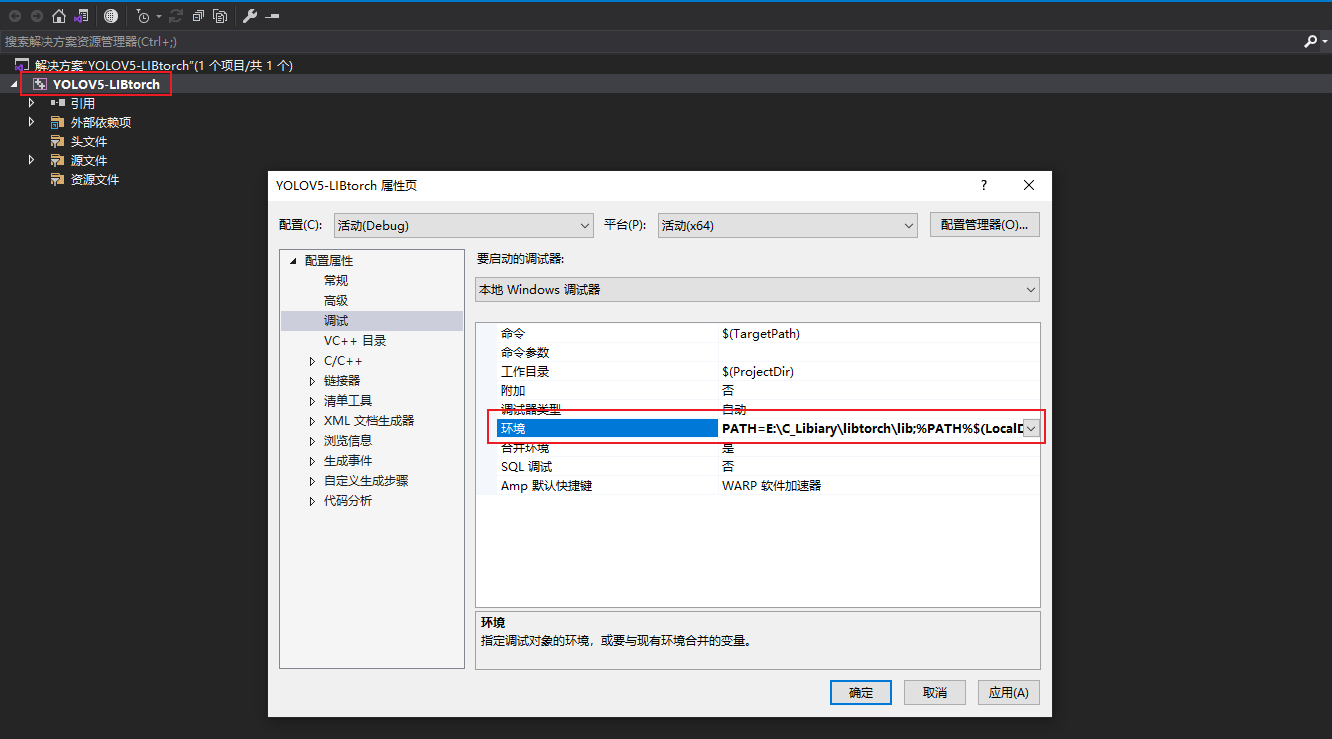
Task: Click the 附加 property row label
Action: (513, 390)
